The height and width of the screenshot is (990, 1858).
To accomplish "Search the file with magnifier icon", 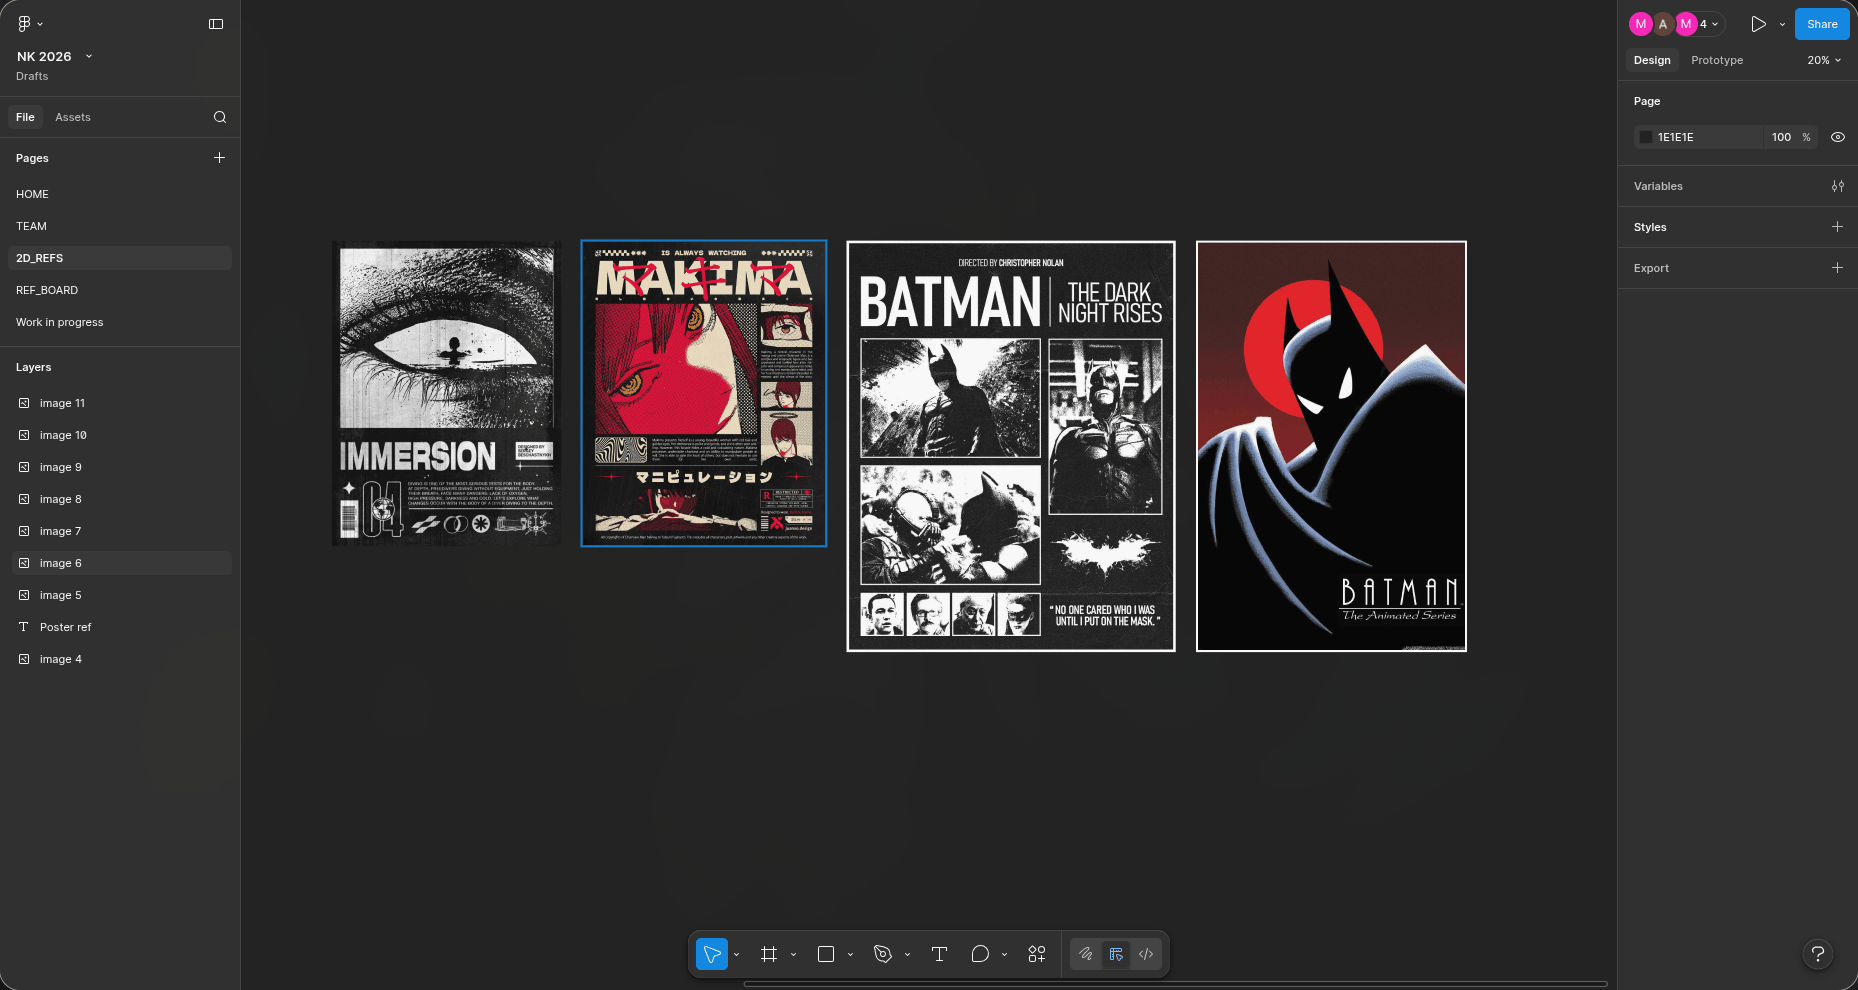I will [x=220, y=117].
